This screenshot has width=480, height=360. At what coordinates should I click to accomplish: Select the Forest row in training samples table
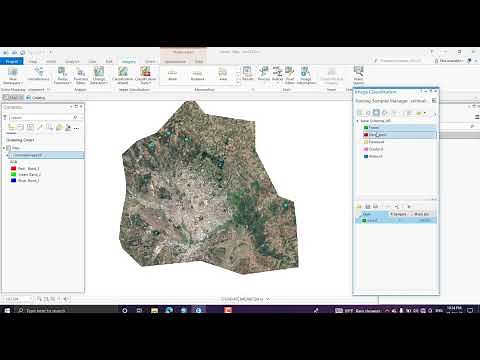(396, 220)
